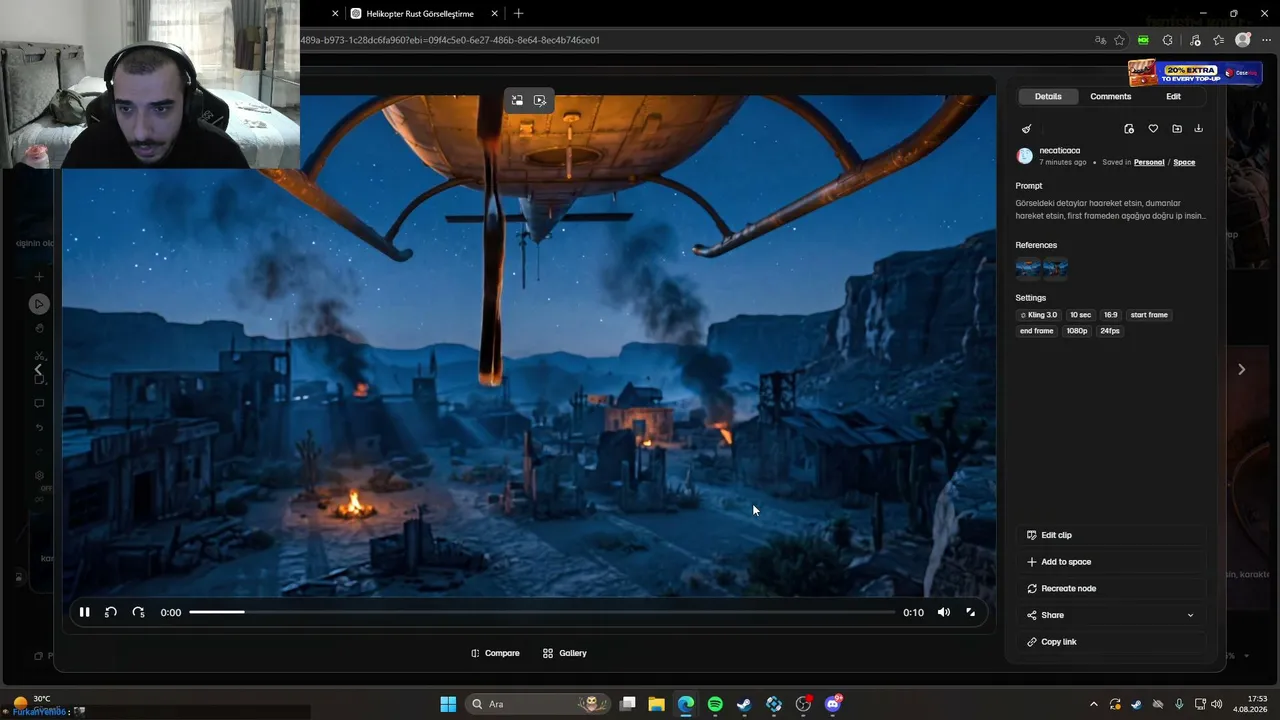Open the browser extensions icon
Image resolution: width=1280 pixels, height=720 pixels.
1168,40
